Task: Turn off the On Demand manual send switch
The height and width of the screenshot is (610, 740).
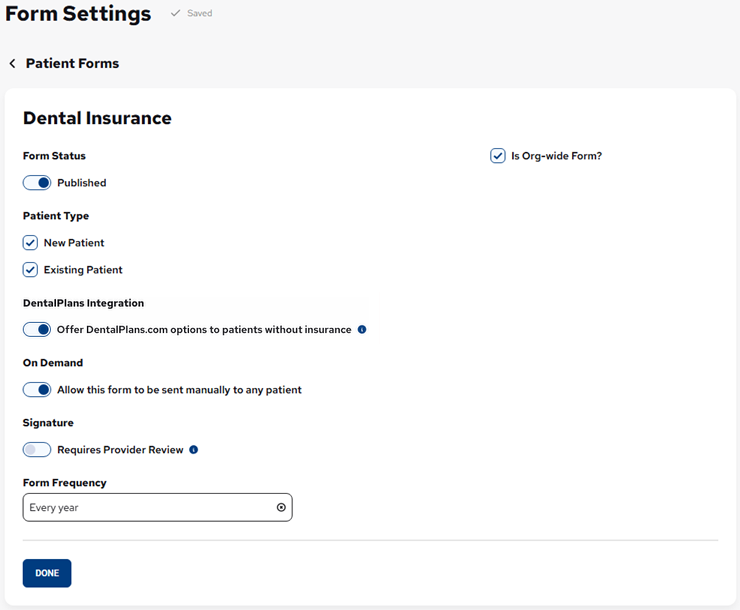Action: point(37,390)
